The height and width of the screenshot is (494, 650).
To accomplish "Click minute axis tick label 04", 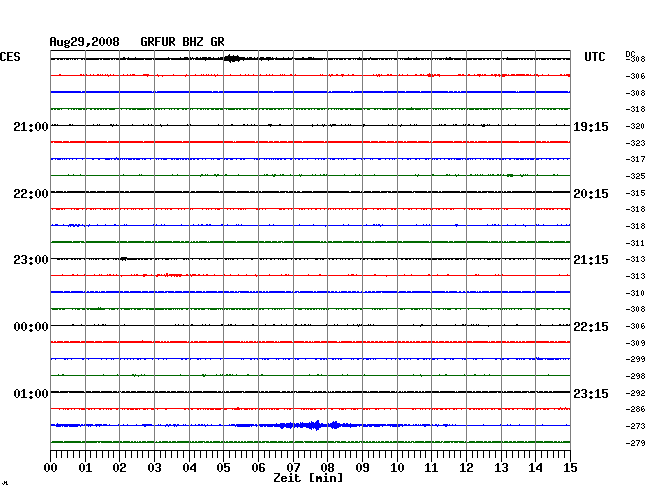I will [189, 467].
